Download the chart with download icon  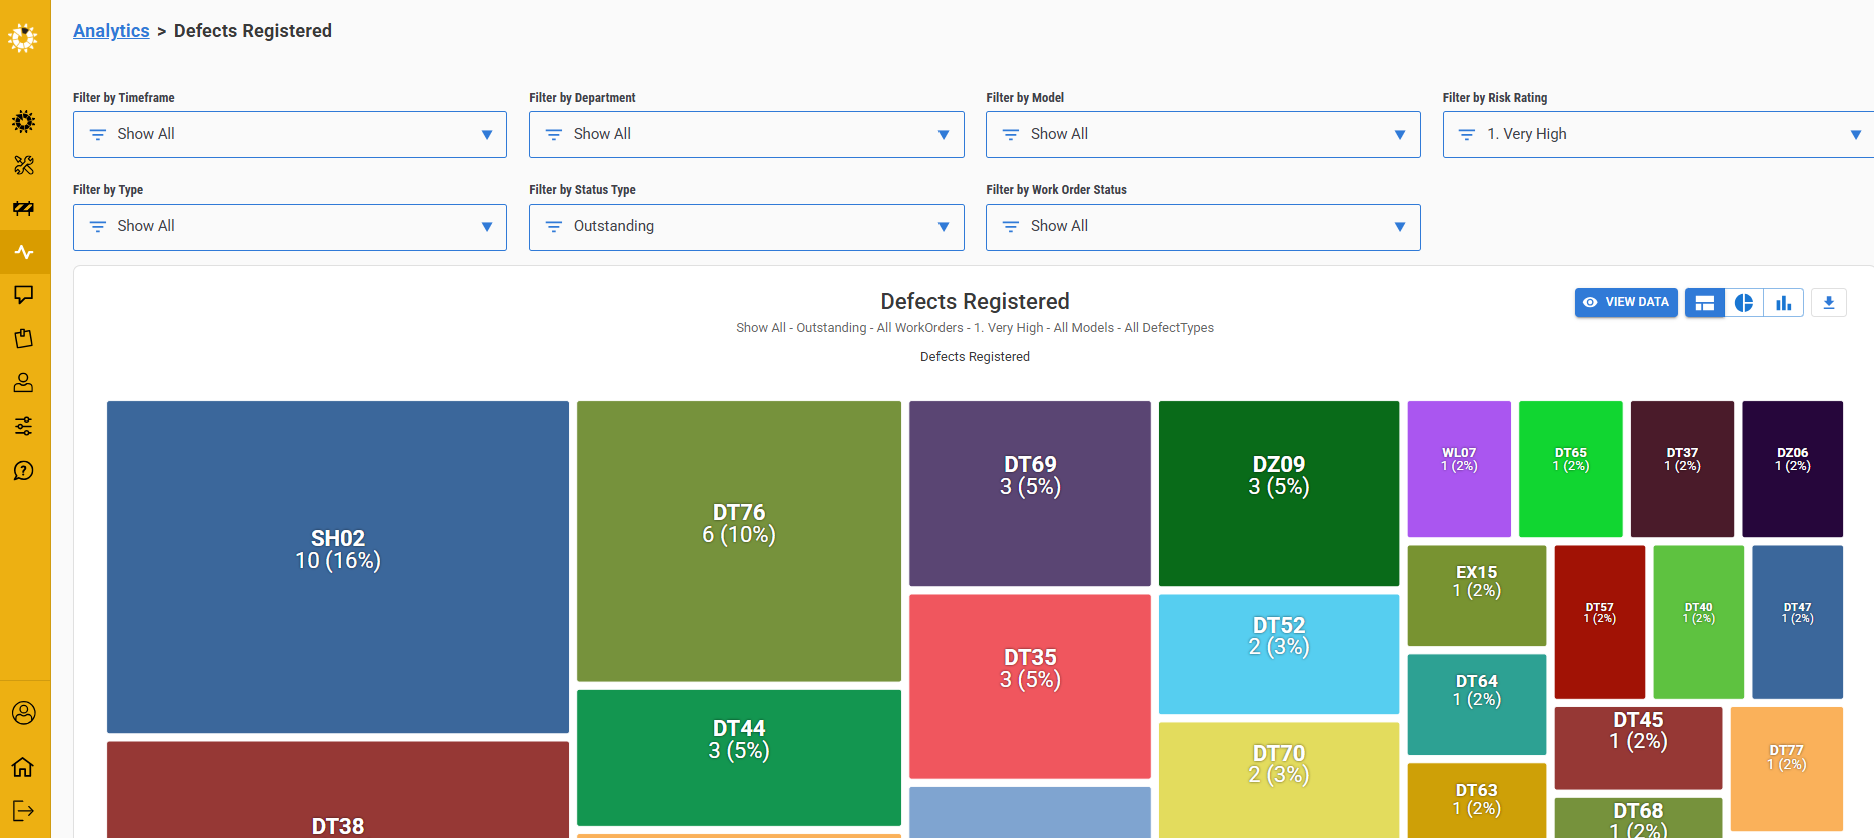point(1828,302)
